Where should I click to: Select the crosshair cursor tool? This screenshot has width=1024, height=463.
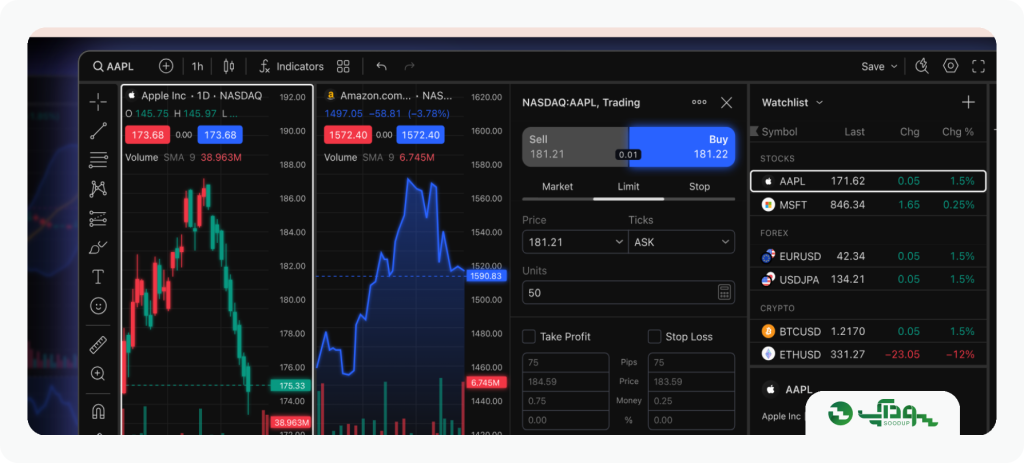(98, 101)
